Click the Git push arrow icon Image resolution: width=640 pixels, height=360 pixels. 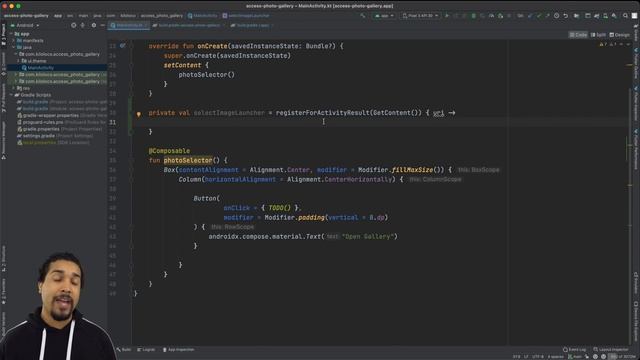547,16
